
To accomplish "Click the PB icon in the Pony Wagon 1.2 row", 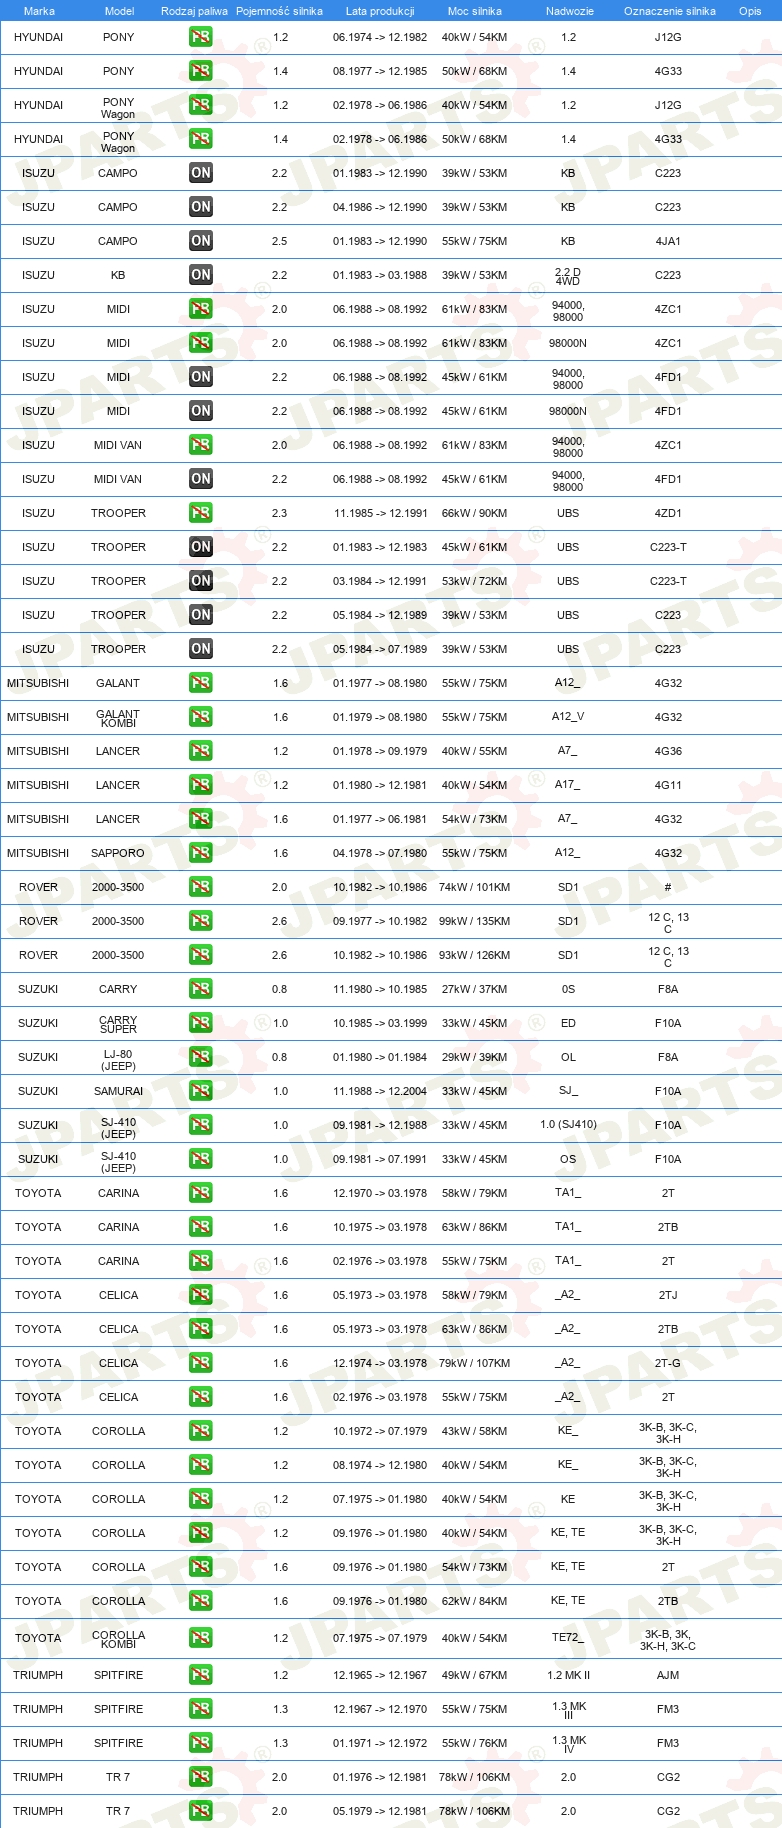I will point(201,105).
